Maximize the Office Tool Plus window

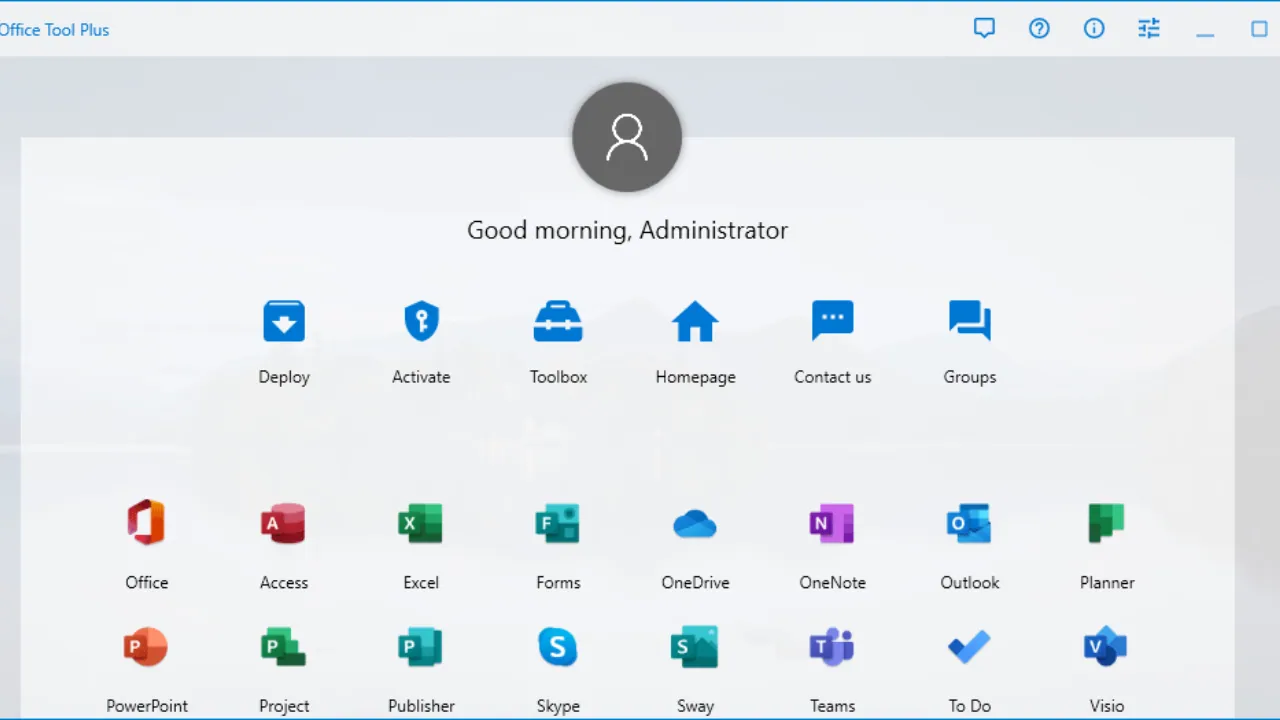coord(1260,29)
